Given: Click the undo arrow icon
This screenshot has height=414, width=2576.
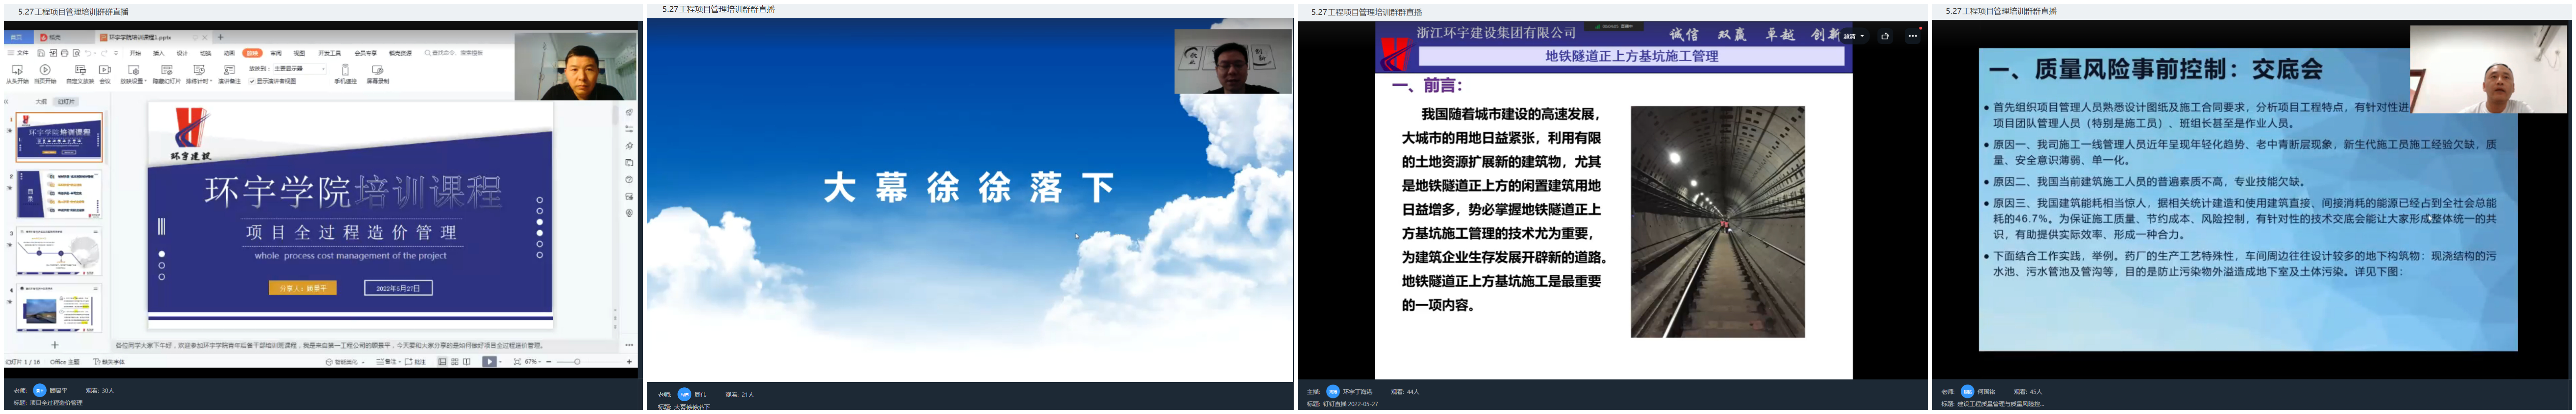Looking at the screenshot, I should pyautogui.click(x=88, y=53).
